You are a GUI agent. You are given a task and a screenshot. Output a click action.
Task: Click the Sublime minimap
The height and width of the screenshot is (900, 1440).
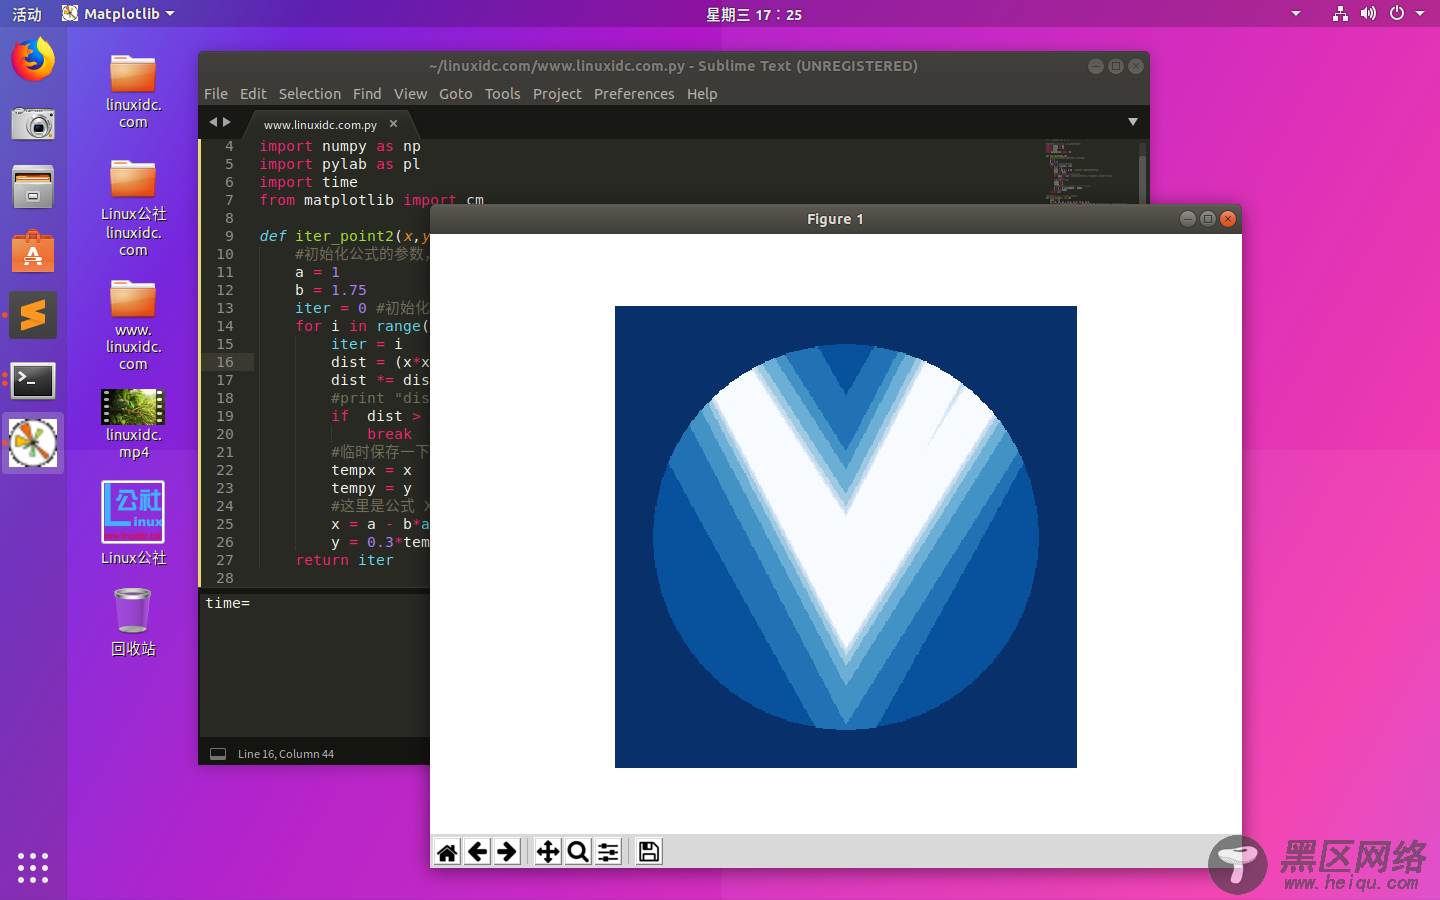point(1090,171)
